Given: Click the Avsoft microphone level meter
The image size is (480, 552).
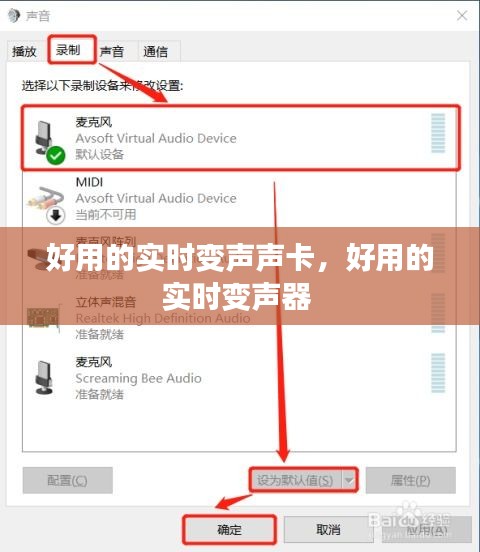Looking at the screenshot, I should (x=438, y=133).
